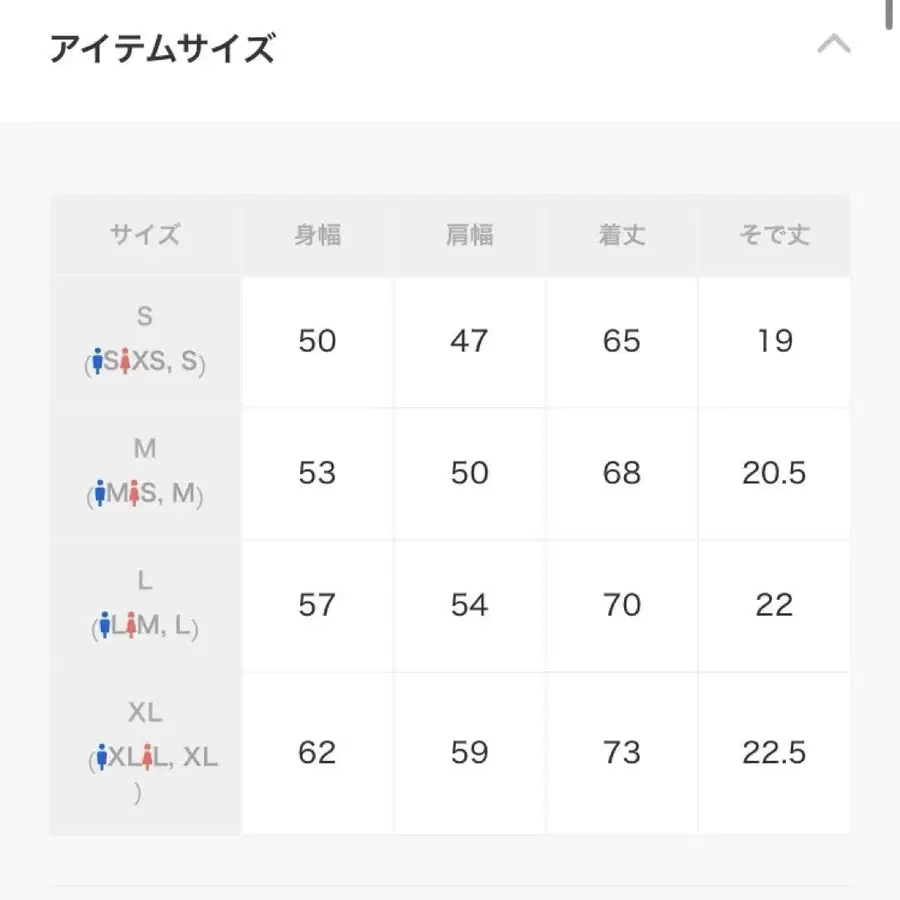Click the 身幅 value 50 for size S
The height and width of the screenshot is (900, 900).
click(x=317, y=341)
